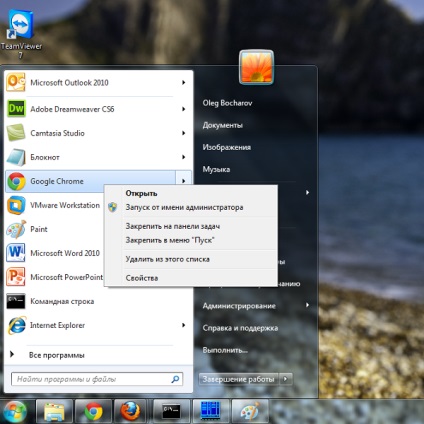
Task: Expand the Google Chrome jump list arrow
Action: [x=183, y=181]
